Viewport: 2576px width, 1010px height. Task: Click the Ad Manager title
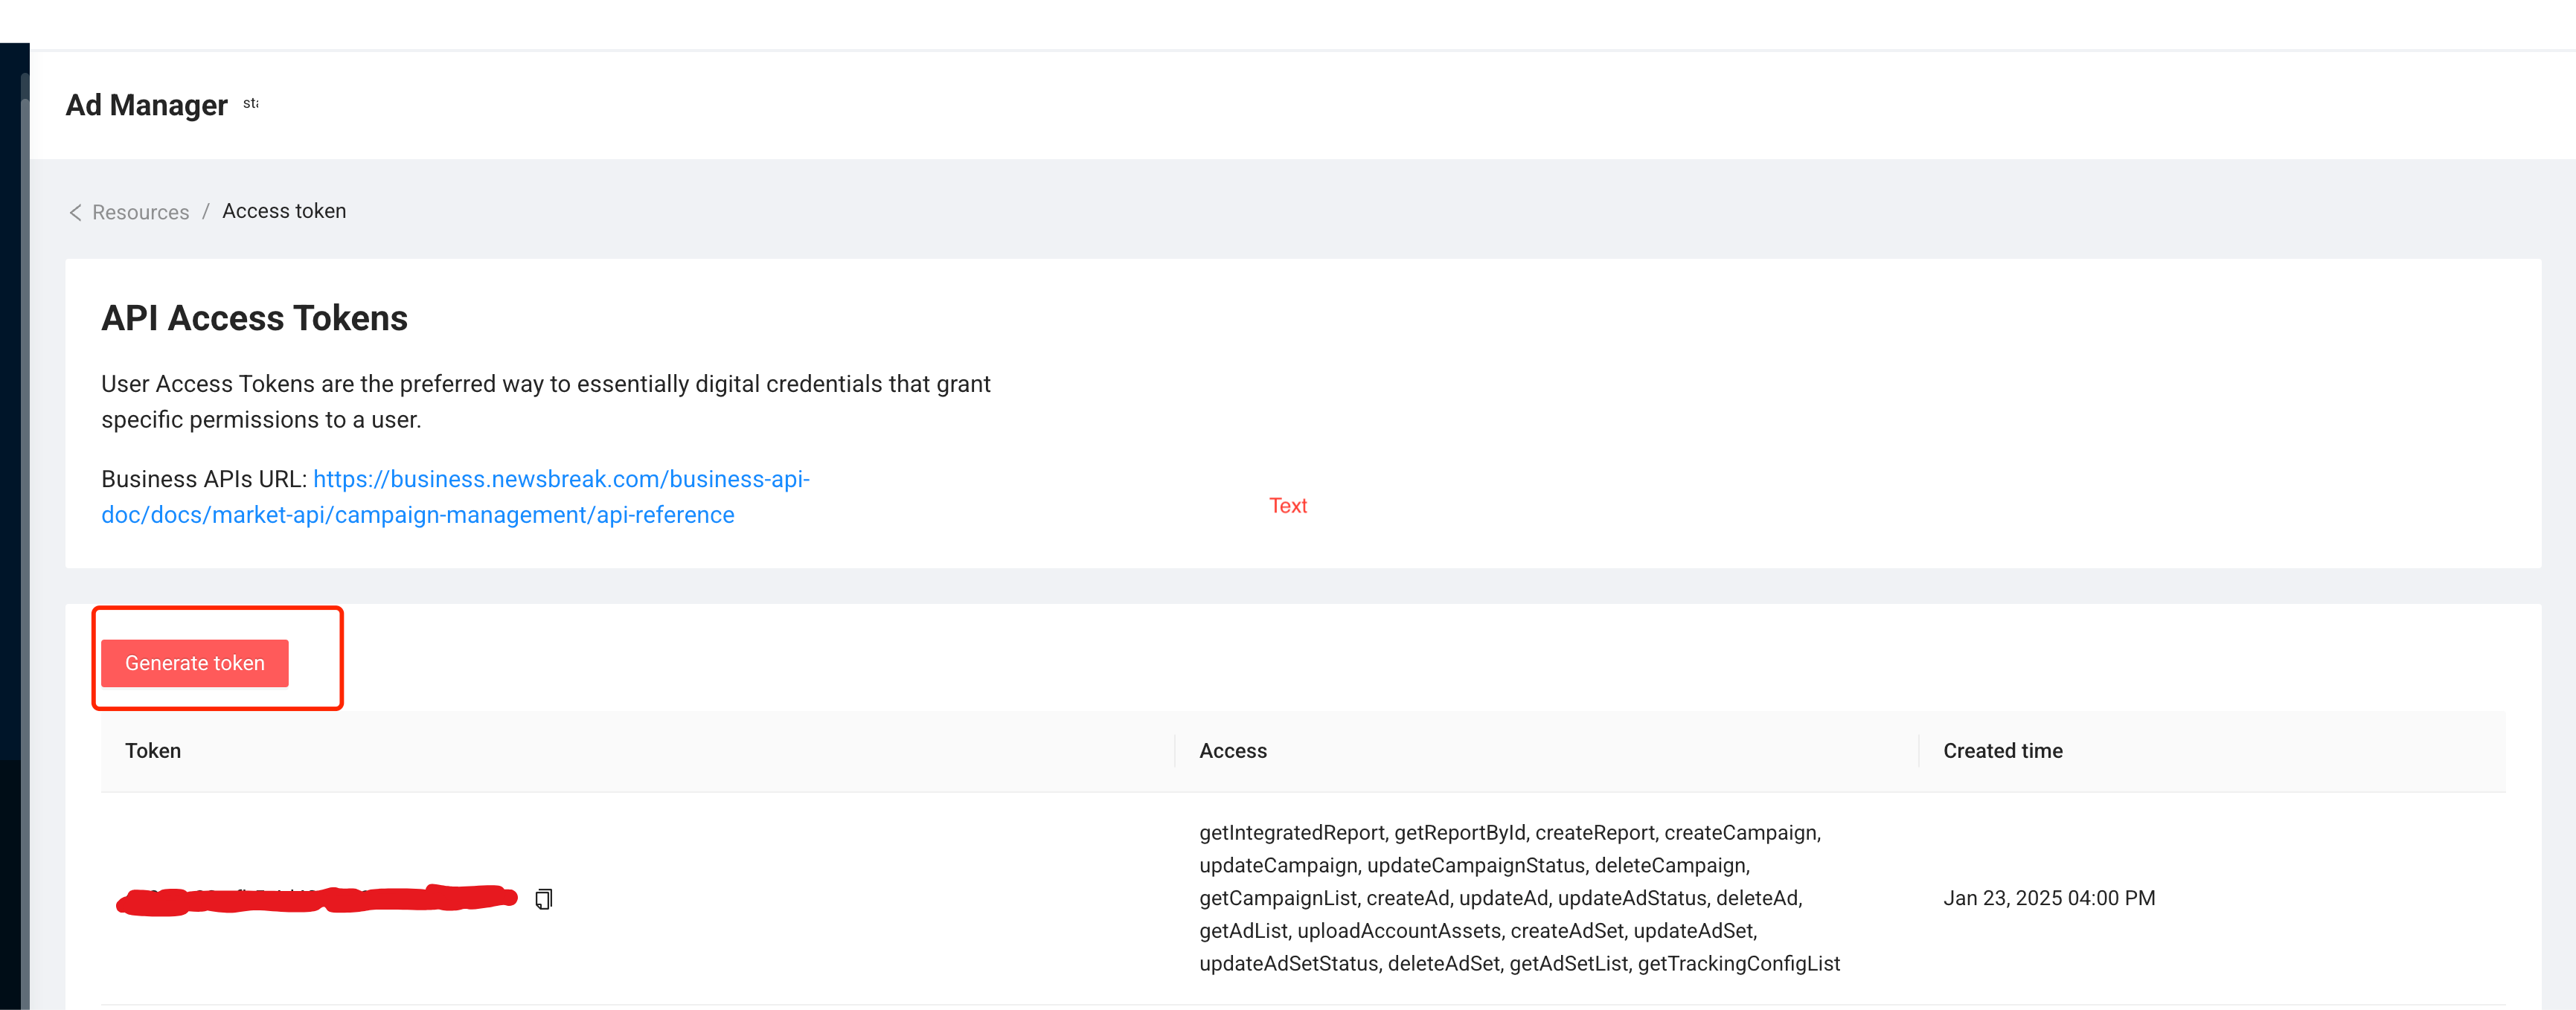147,105
